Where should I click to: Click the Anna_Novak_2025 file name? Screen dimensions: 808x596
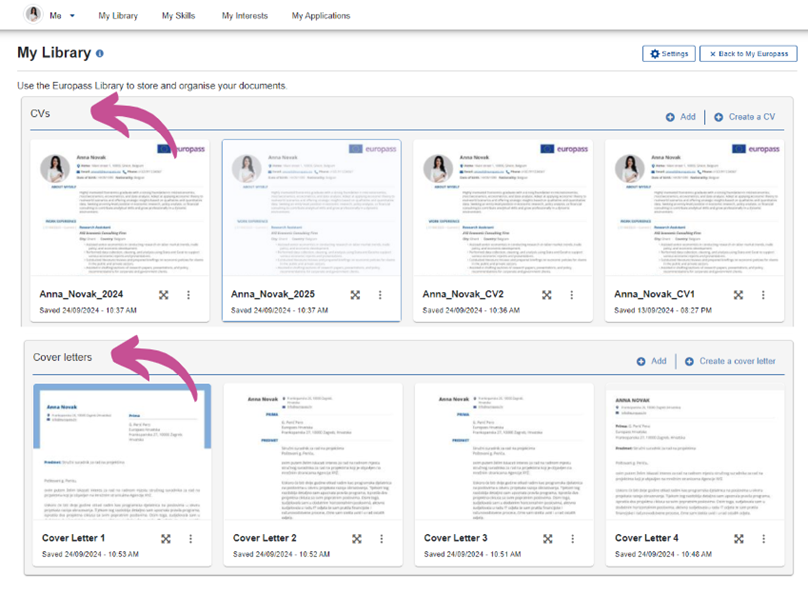[273, 294]
